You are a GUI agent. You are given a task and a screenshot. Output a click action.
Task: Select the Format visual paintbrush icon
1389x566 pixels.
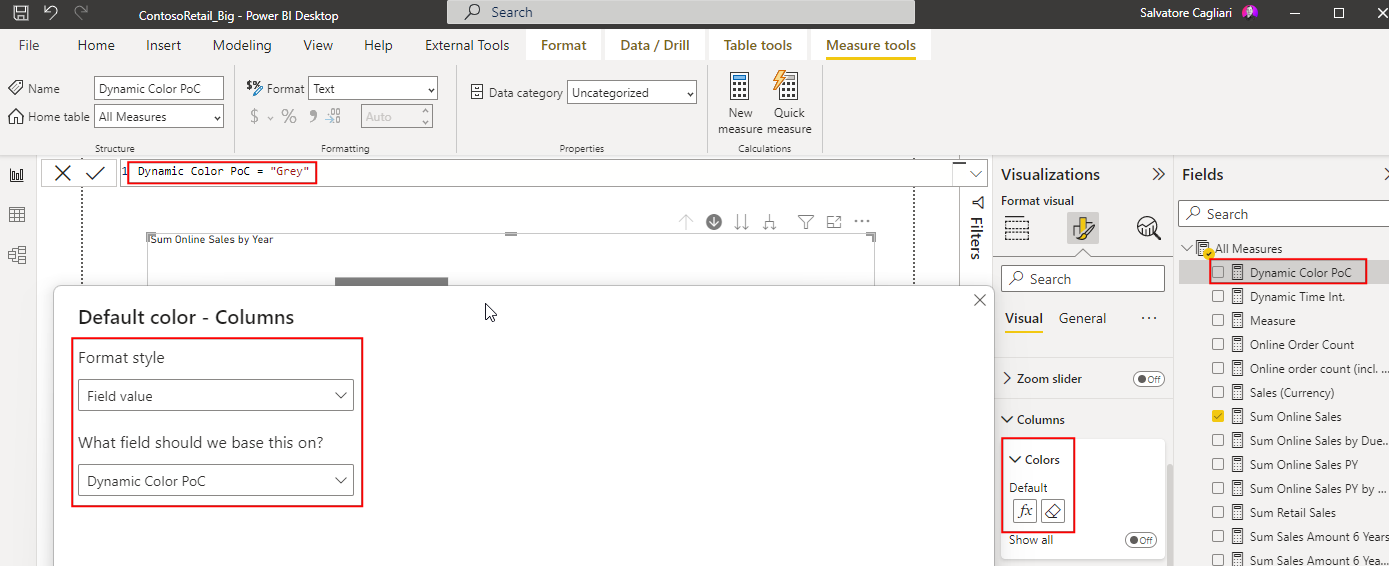pyautogui.click(x=1083, y=228)
